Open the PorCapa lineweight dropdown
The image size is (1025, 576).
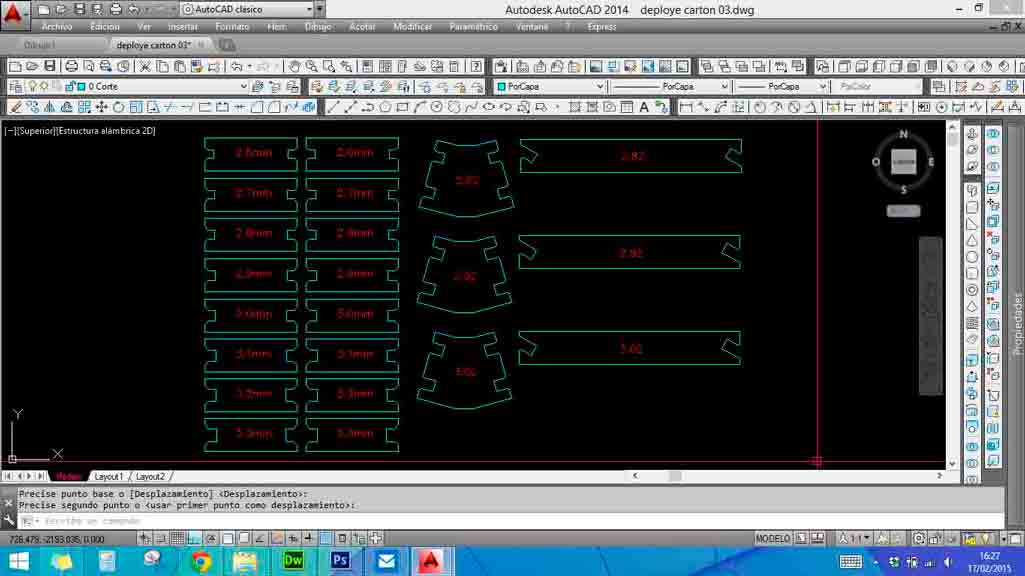tap(822, 86)
